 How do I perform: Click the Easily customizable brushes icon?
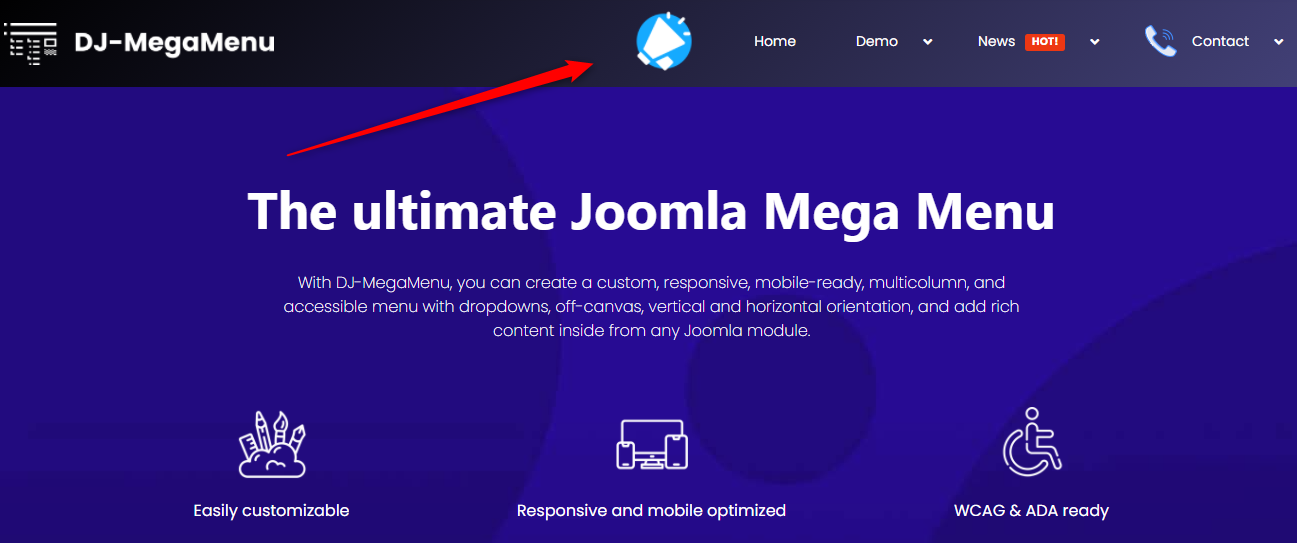point(272,443)
